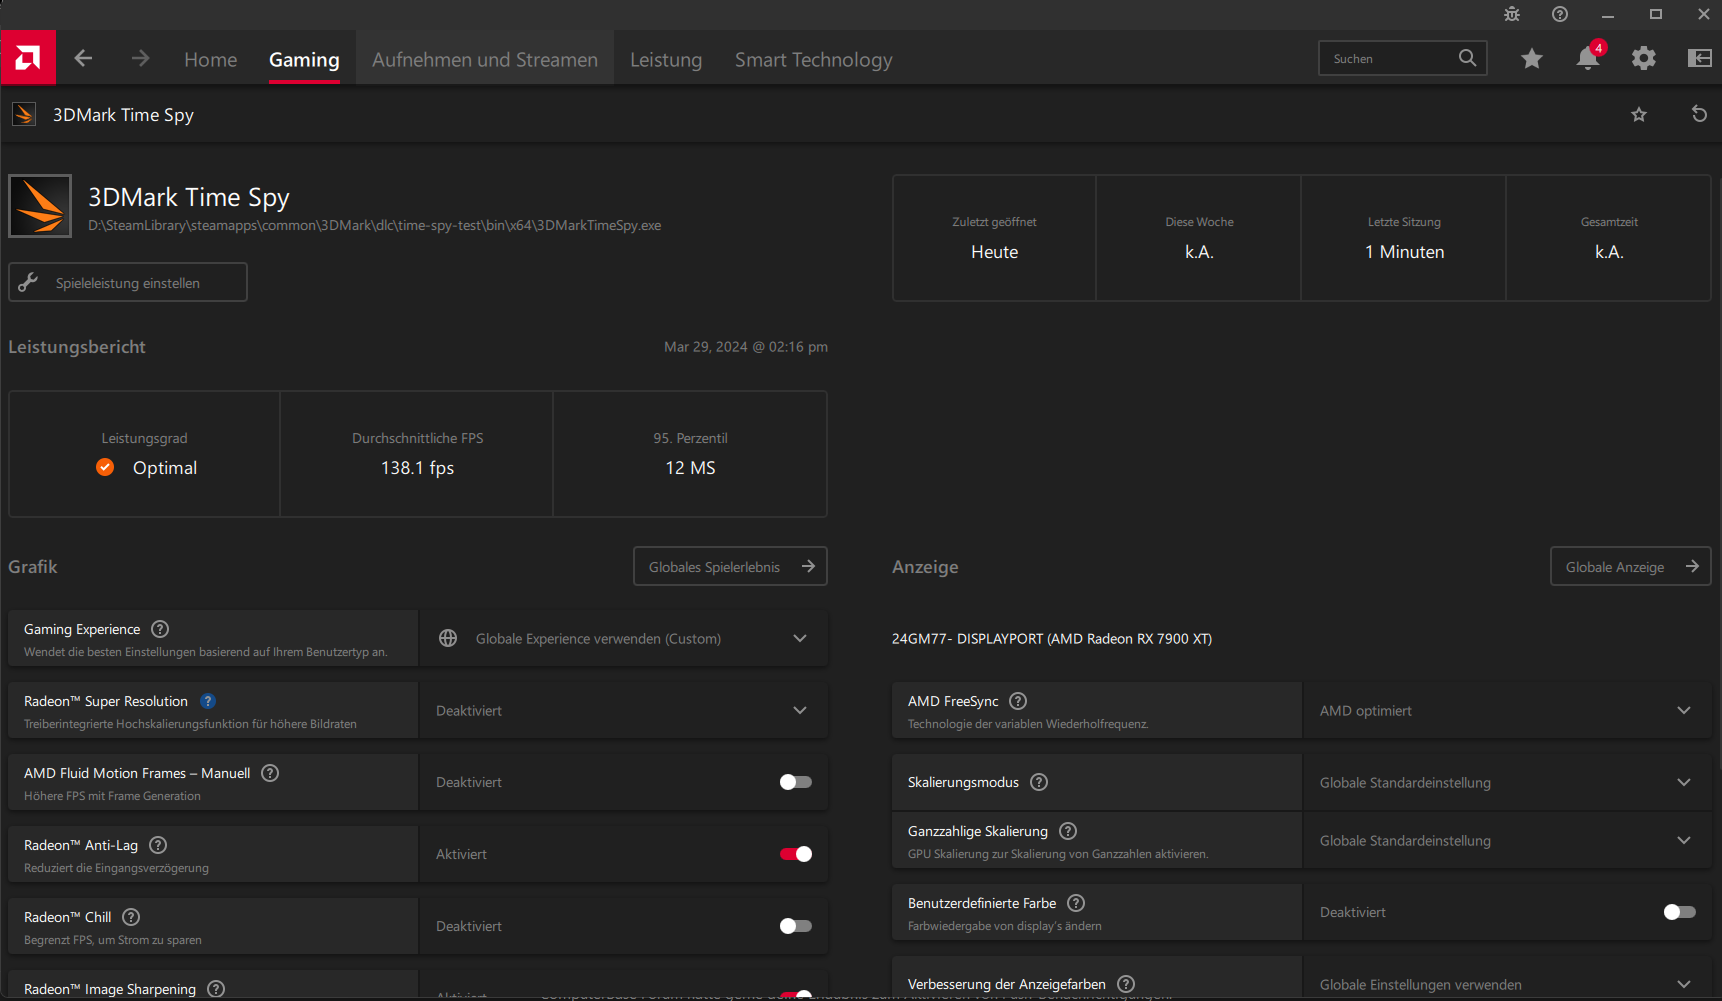
Task: Mark 3DMark Time Spy as favorite
Action: click(1639, 114)
